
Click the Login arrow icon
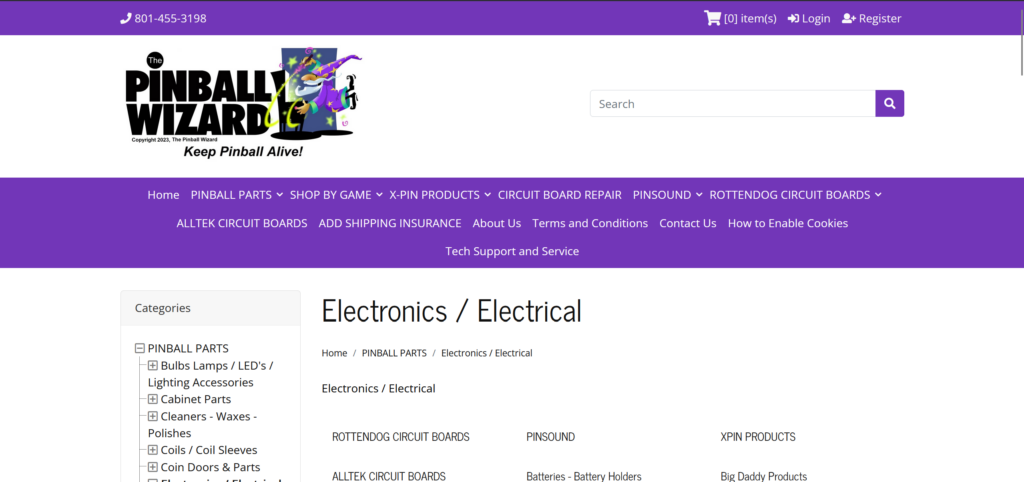coord(793,18)
